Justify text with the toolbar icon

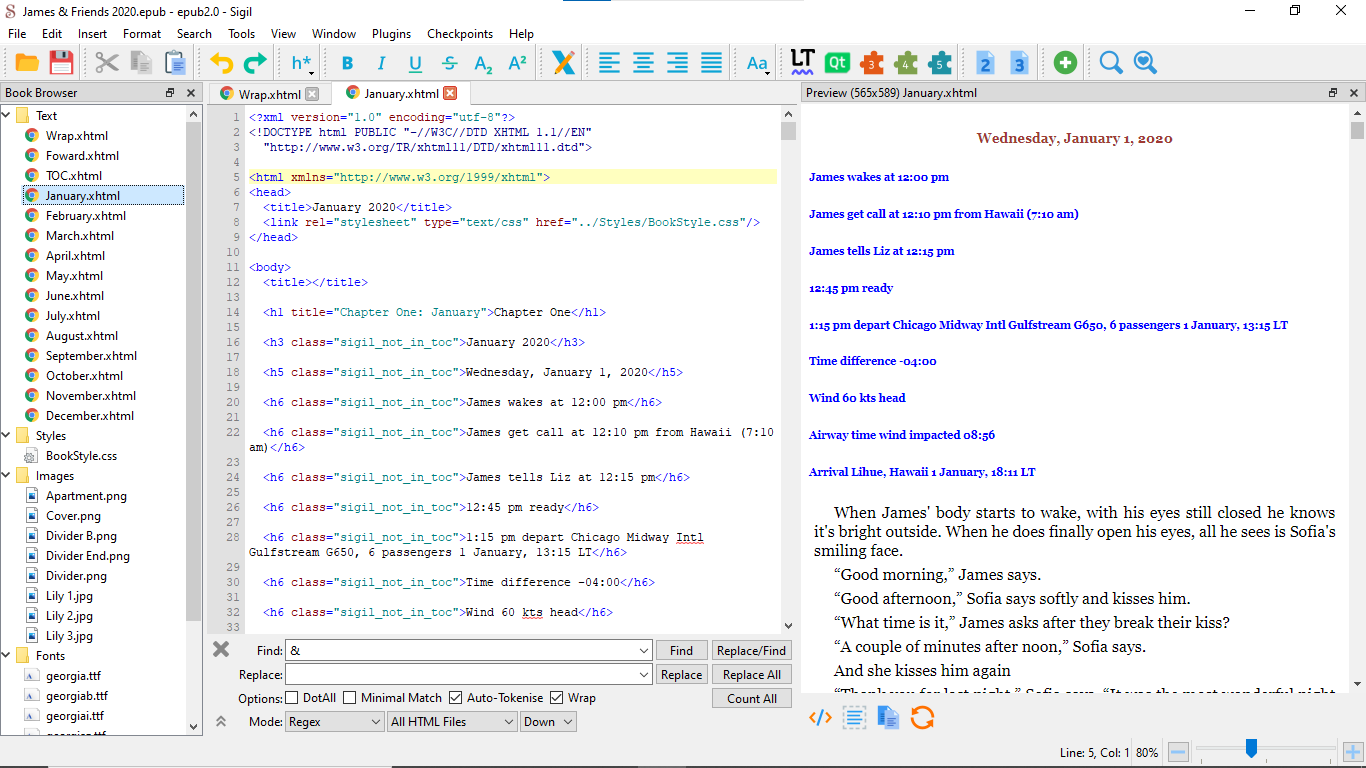coord(711,63)
